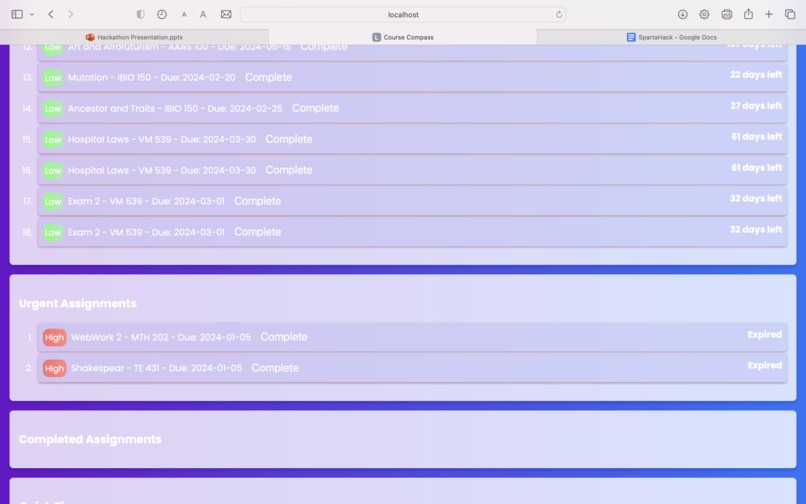Click Low badge on Ancestor and Traits

[52, 109]
